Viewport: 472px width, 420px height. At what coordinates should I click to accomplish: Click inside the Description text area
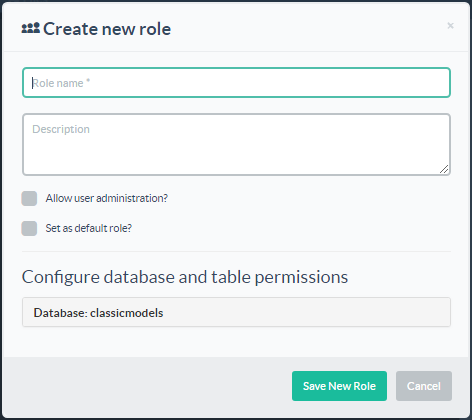point(236,144)
